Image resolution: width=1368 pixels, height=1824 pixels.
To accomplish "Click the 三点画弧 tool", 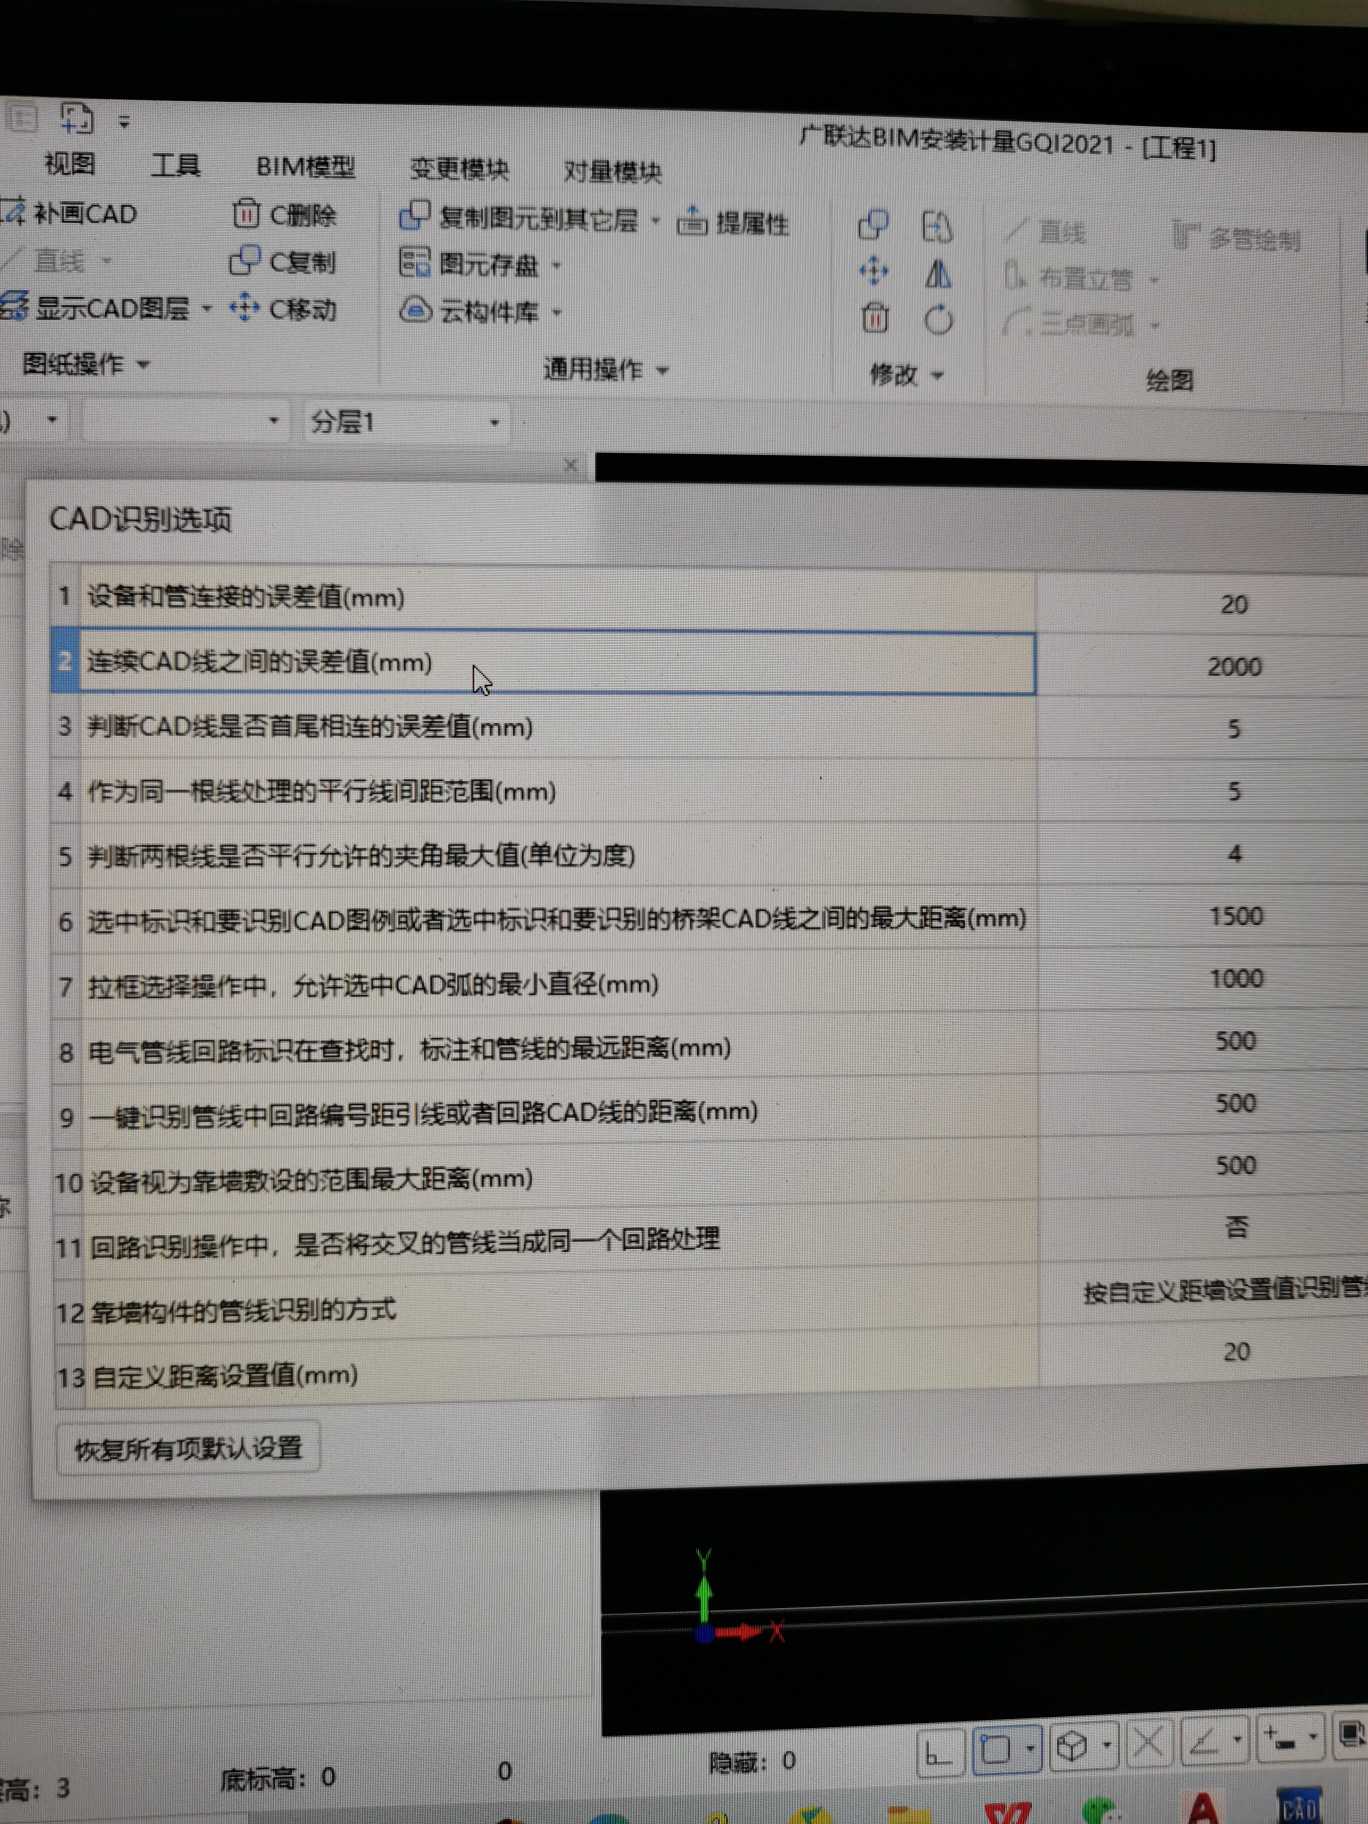I will coord(1070,323).
